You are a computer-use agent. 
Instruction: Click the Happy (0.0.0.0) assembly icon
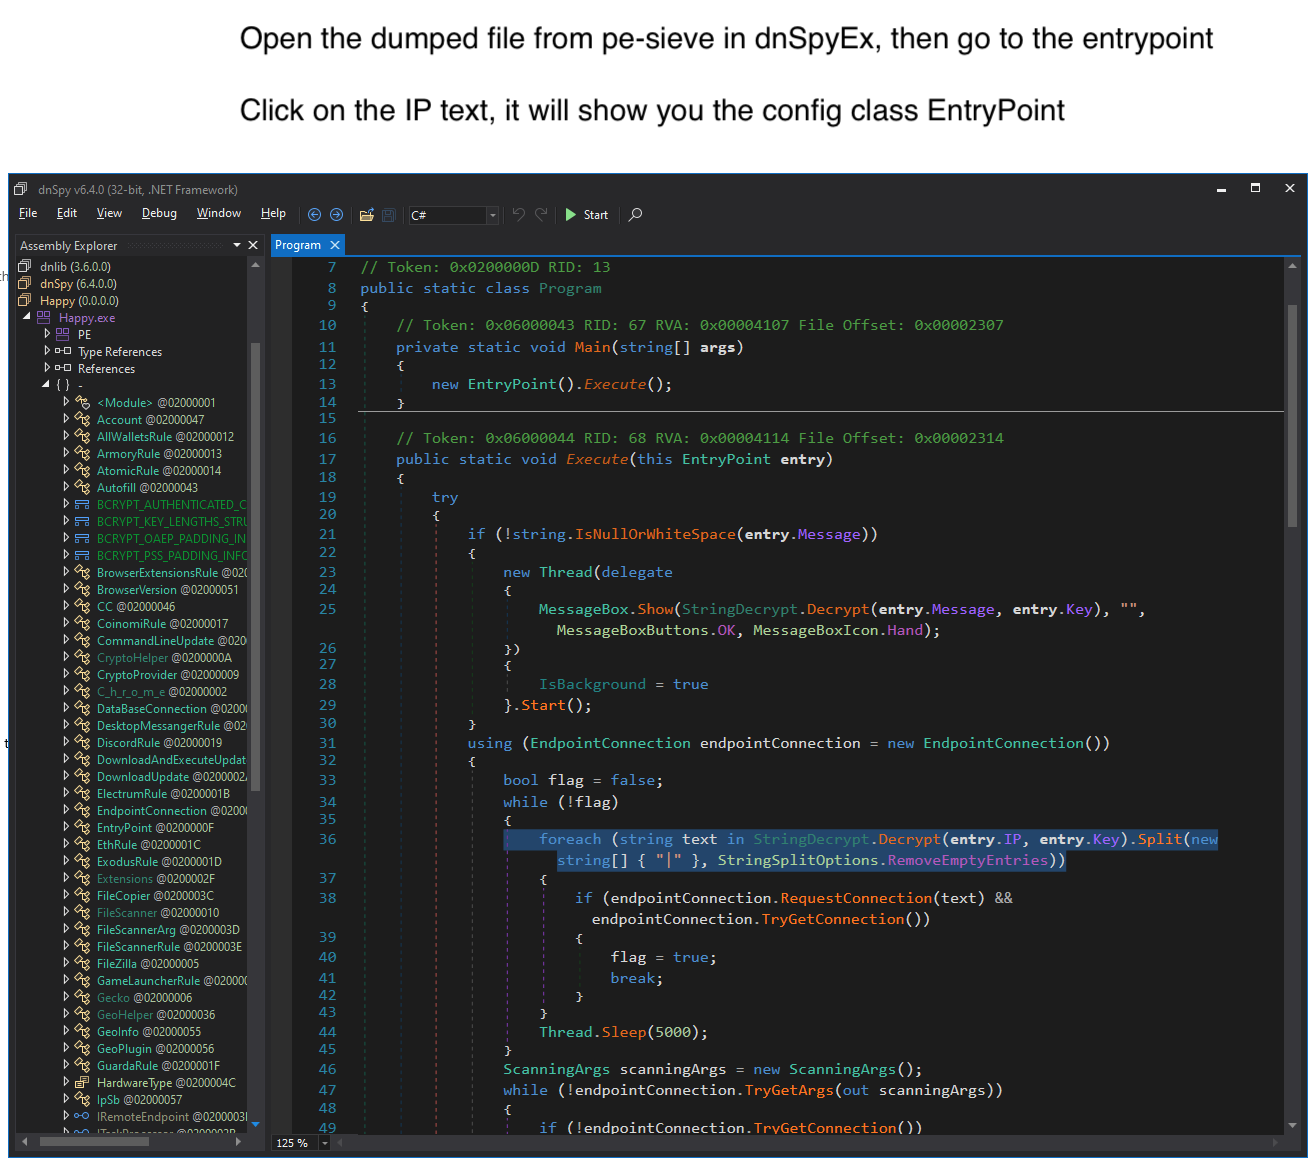(25, 301)
